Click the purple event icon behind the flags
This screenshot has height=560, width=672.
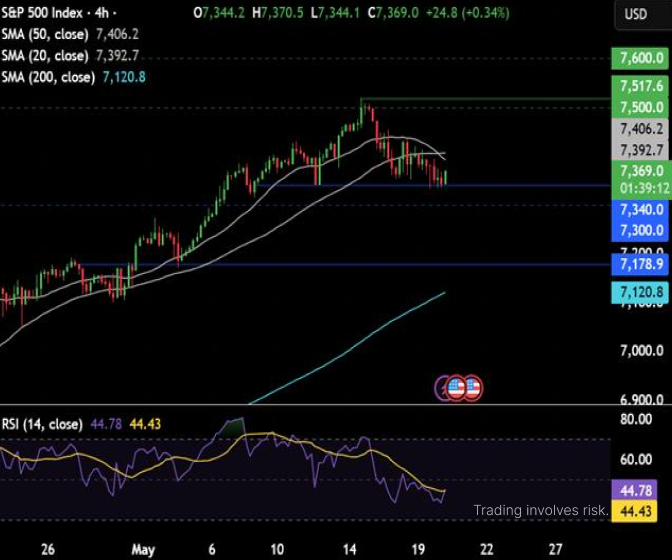[x=441, y=388]
